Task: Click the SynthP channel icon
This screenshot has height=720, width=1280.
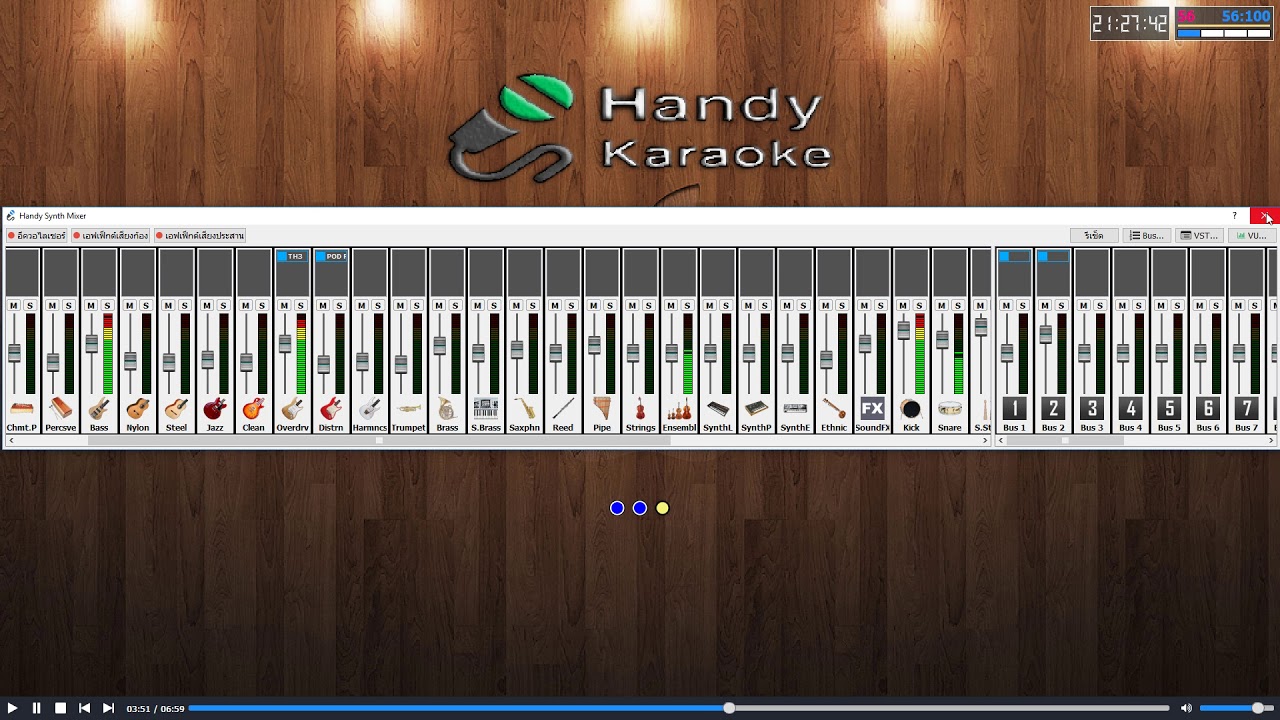Action: point(756,408)
